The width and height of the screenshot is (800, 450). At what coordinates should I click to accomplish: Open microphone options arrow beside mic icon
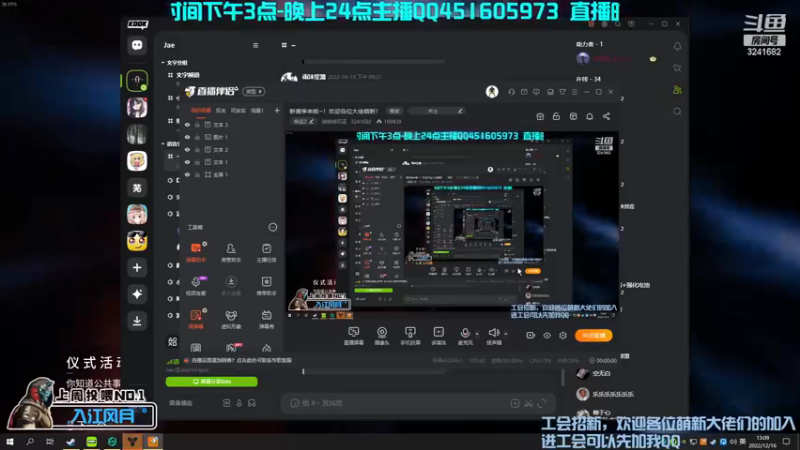point(477,334)
